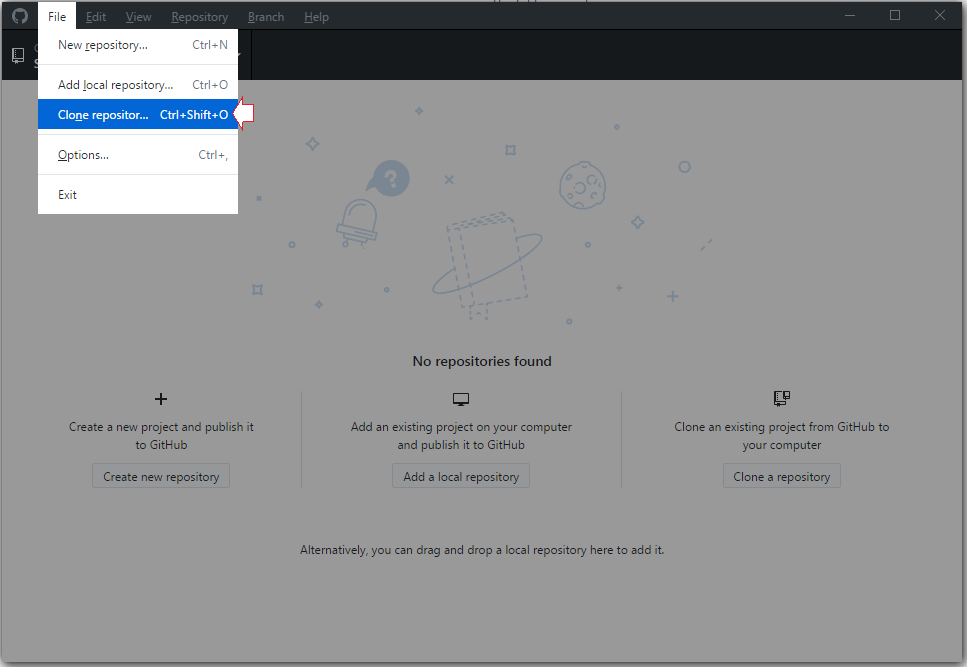The height and width of the screenshot is (667, 967).
Task: Click the computer monitor icon above Add existing project
Action: [461, 399]
